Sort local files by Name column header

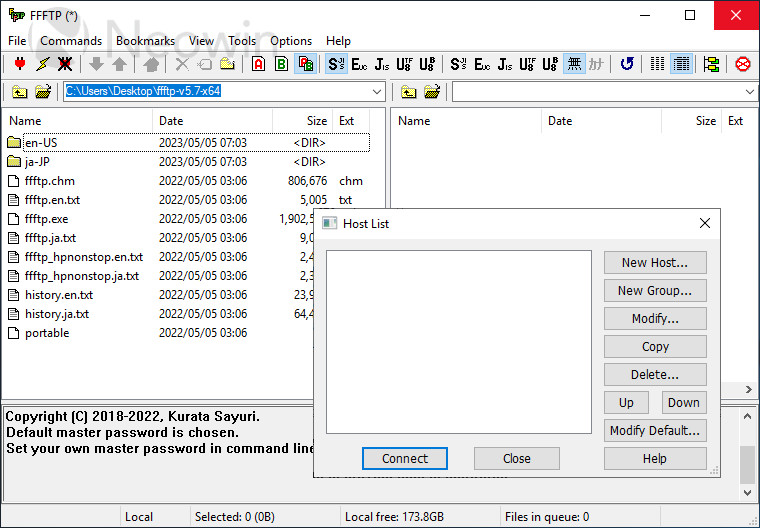pos(78,121)
